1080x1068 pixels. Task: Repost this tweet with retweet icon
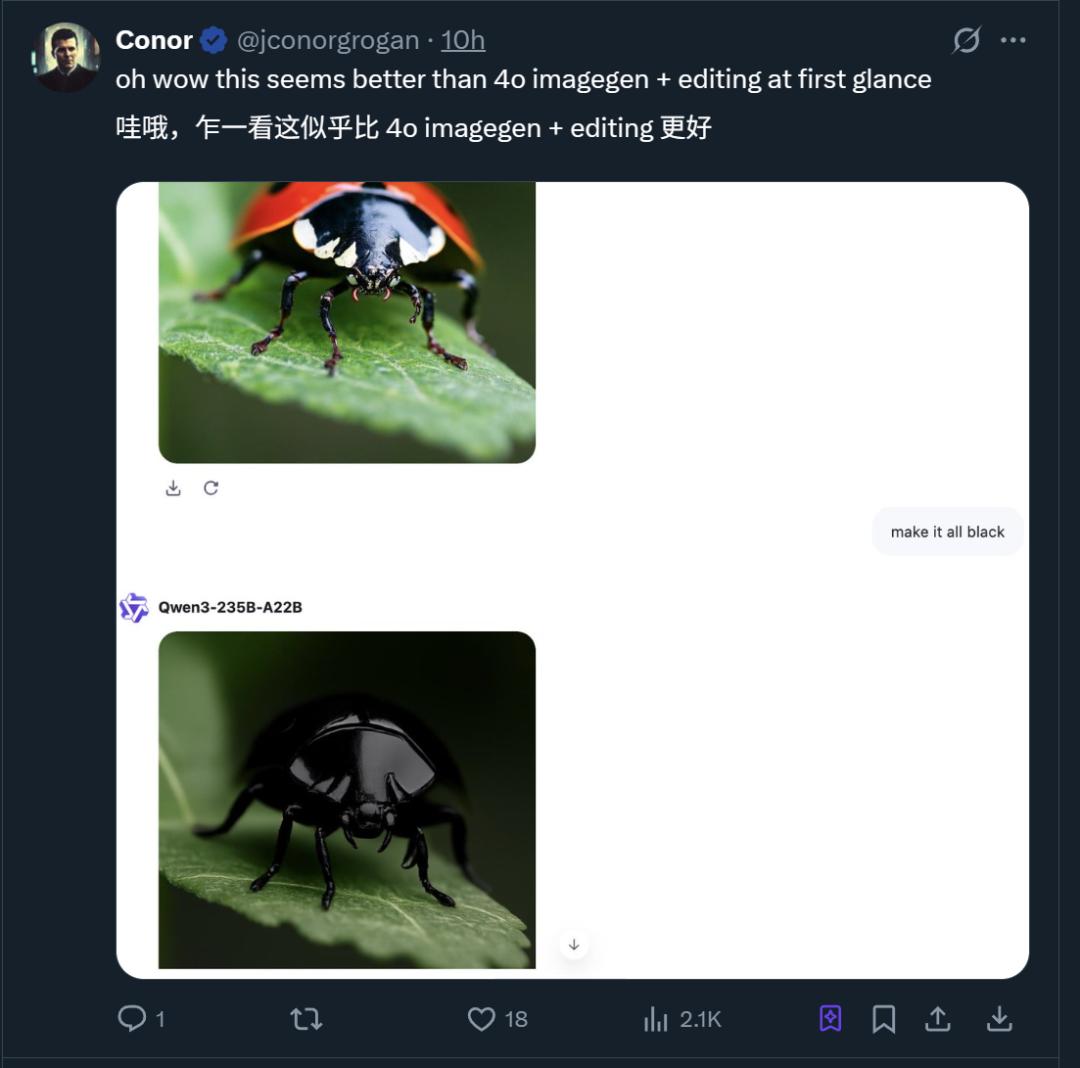click(x=306, y=1018)
